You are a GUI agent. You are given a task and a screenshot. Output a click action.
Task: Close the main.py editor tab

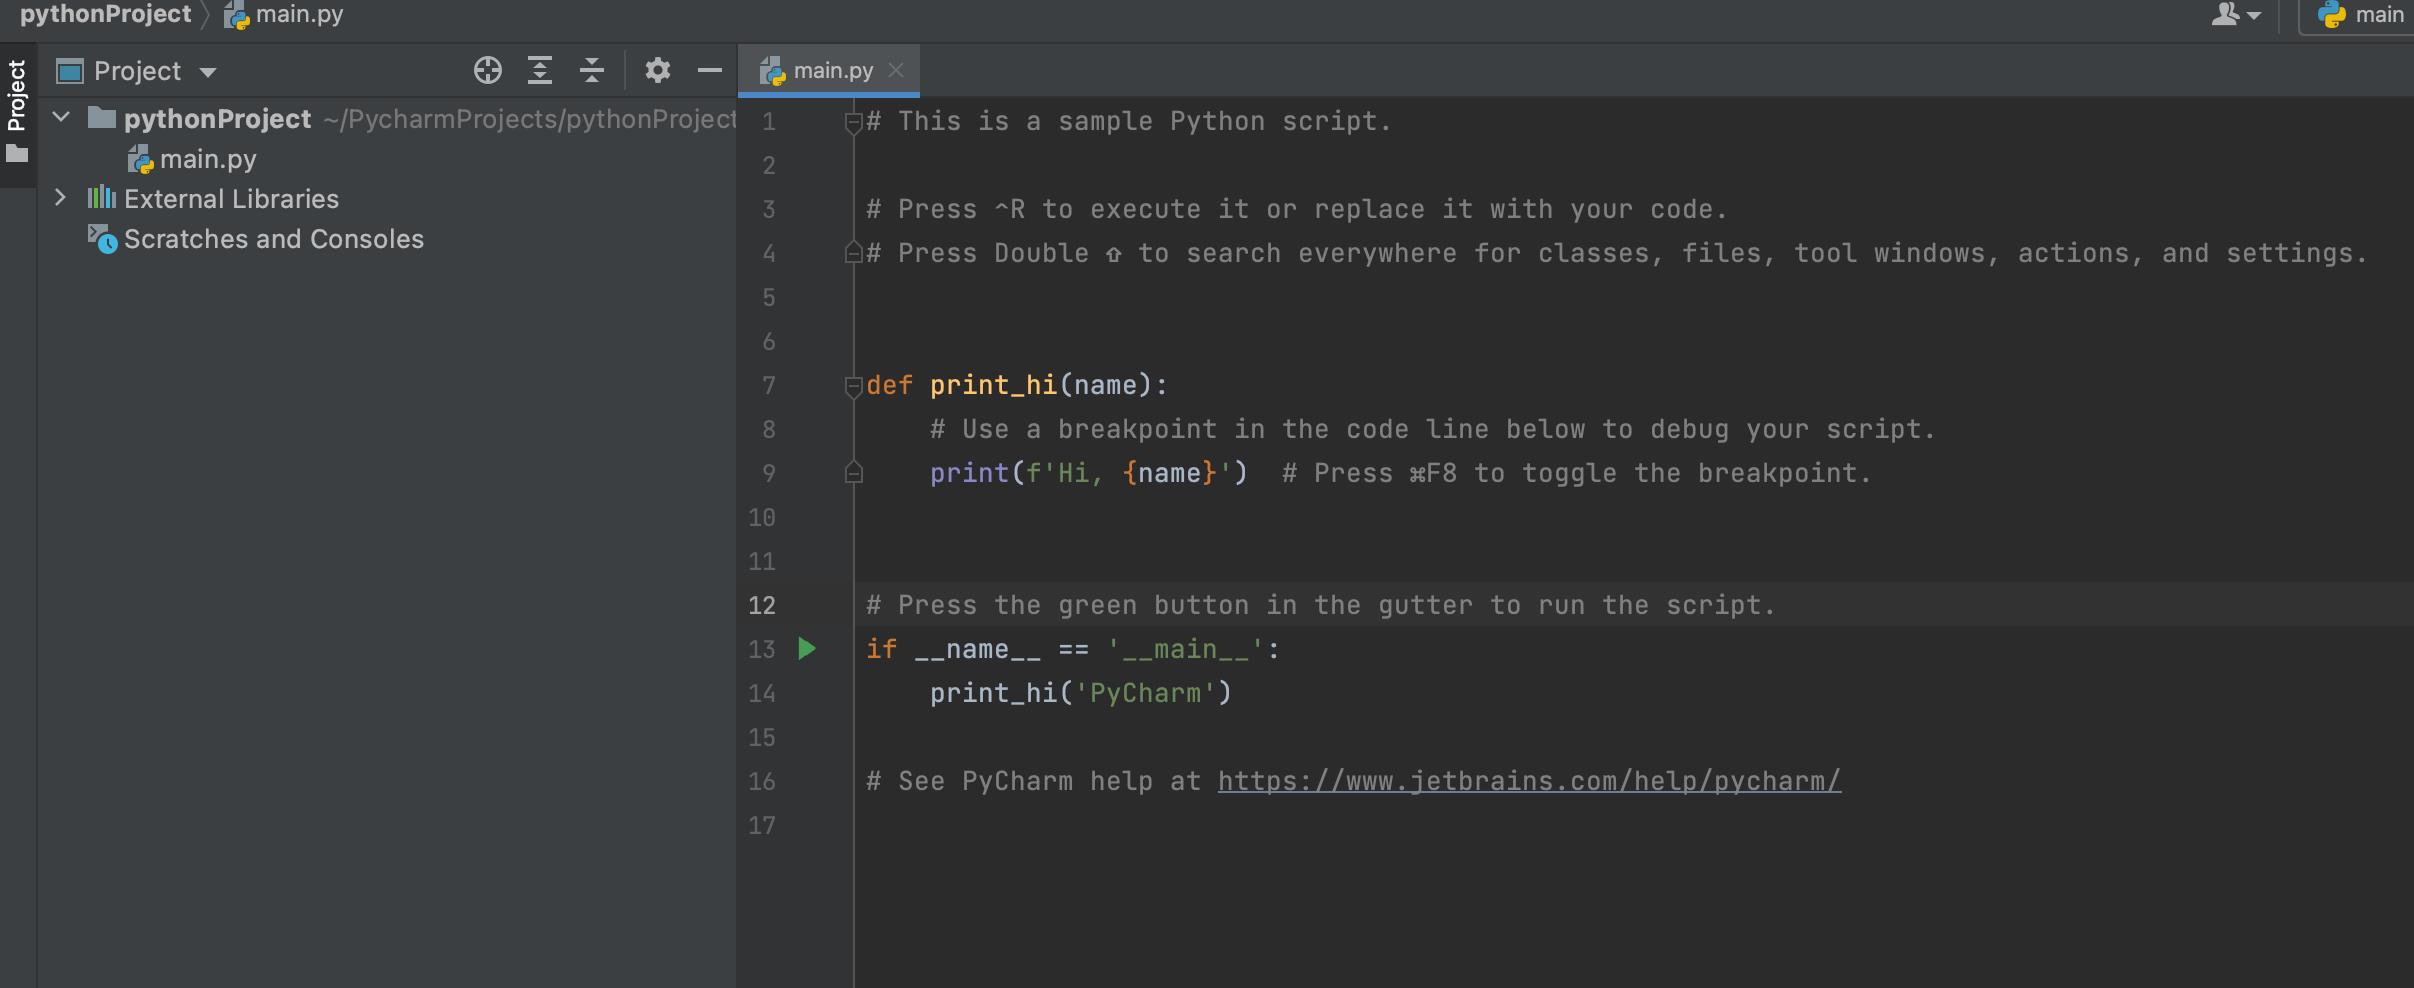pos(896,70)
